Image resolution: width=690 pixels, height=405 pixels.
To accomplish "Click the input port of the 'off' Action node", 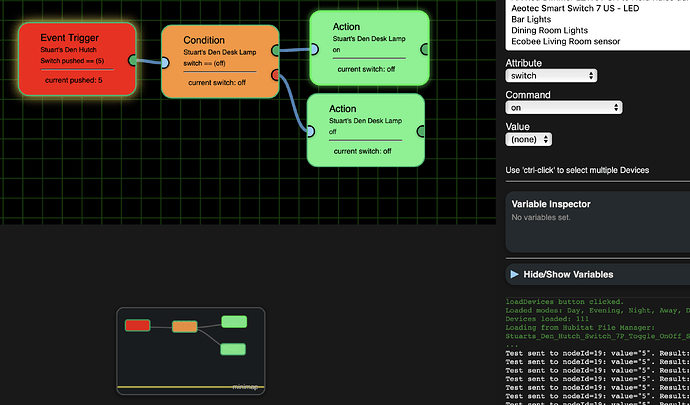I will (x=309, y=131).
